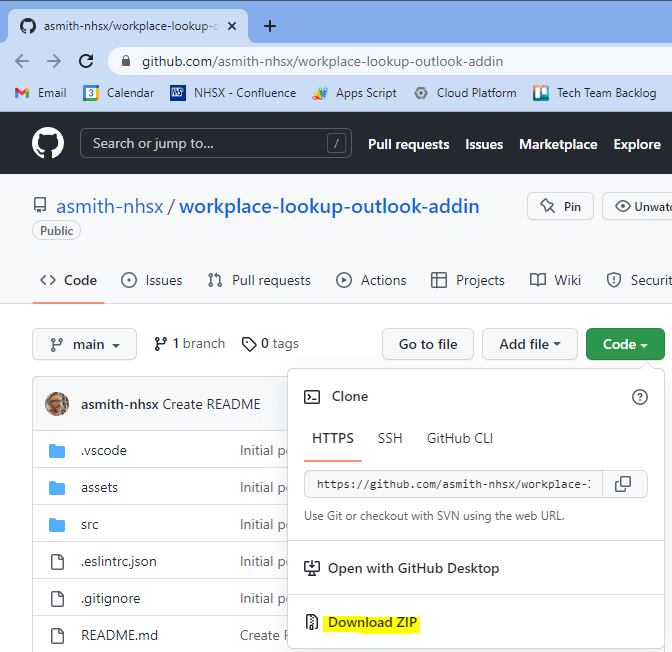The height and width of the screenshot is (652, 672).
Task: Open the repository Wiki tab
Action: tap(555, 280)
